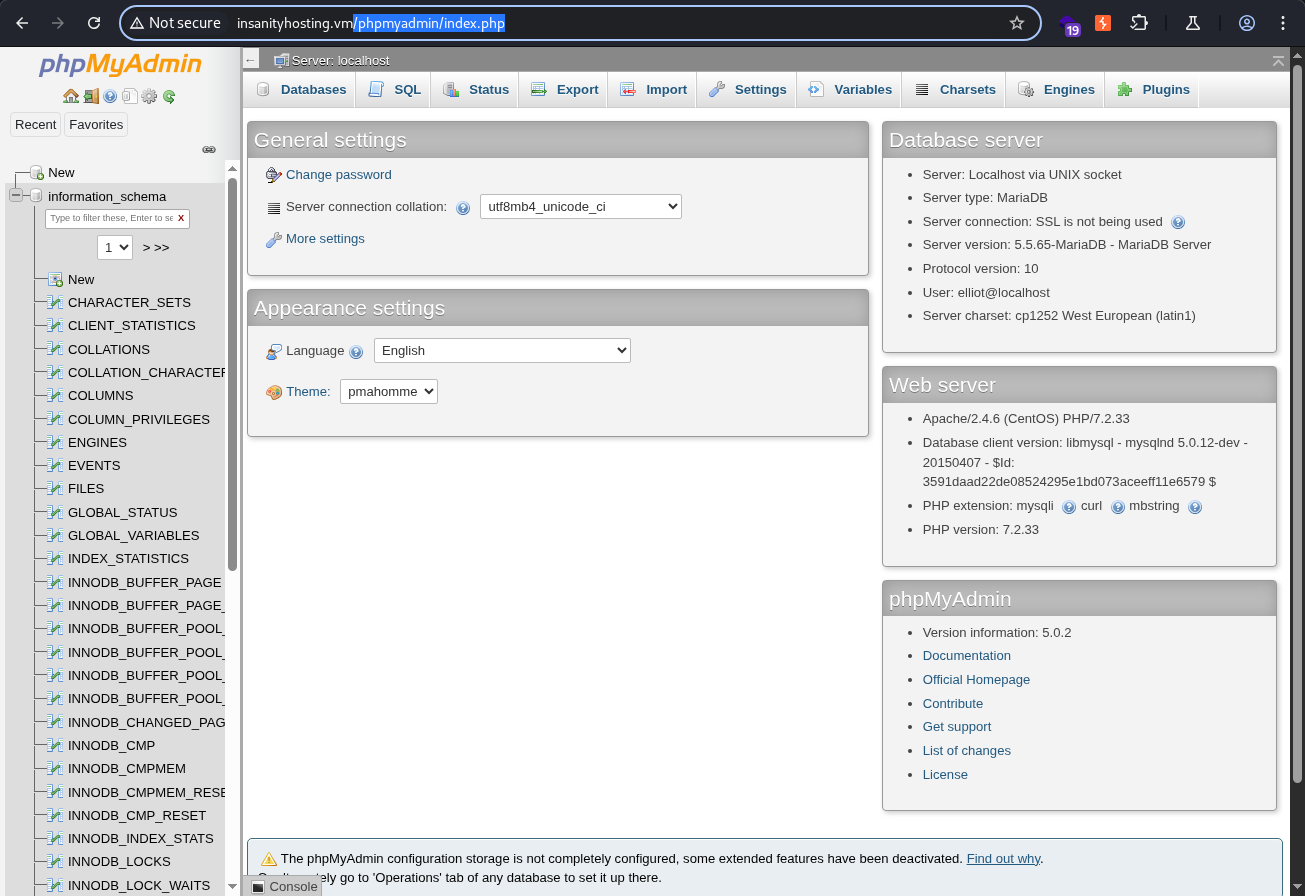Collapse main panel top with arrows icon
This screenshot has height=896, width=1305.
tap(1278, 61)
